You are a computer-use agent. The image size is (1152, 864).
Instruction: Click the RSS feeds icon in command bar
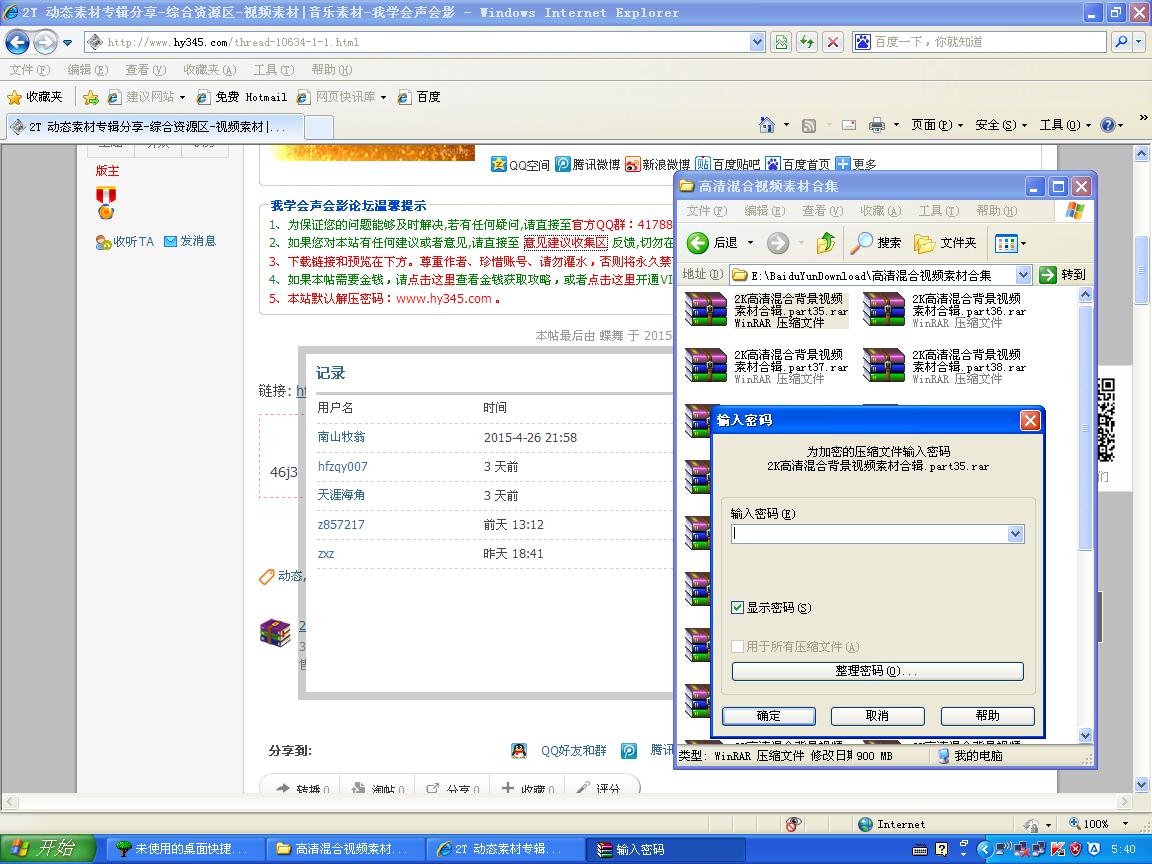click(x=809, y=126)
